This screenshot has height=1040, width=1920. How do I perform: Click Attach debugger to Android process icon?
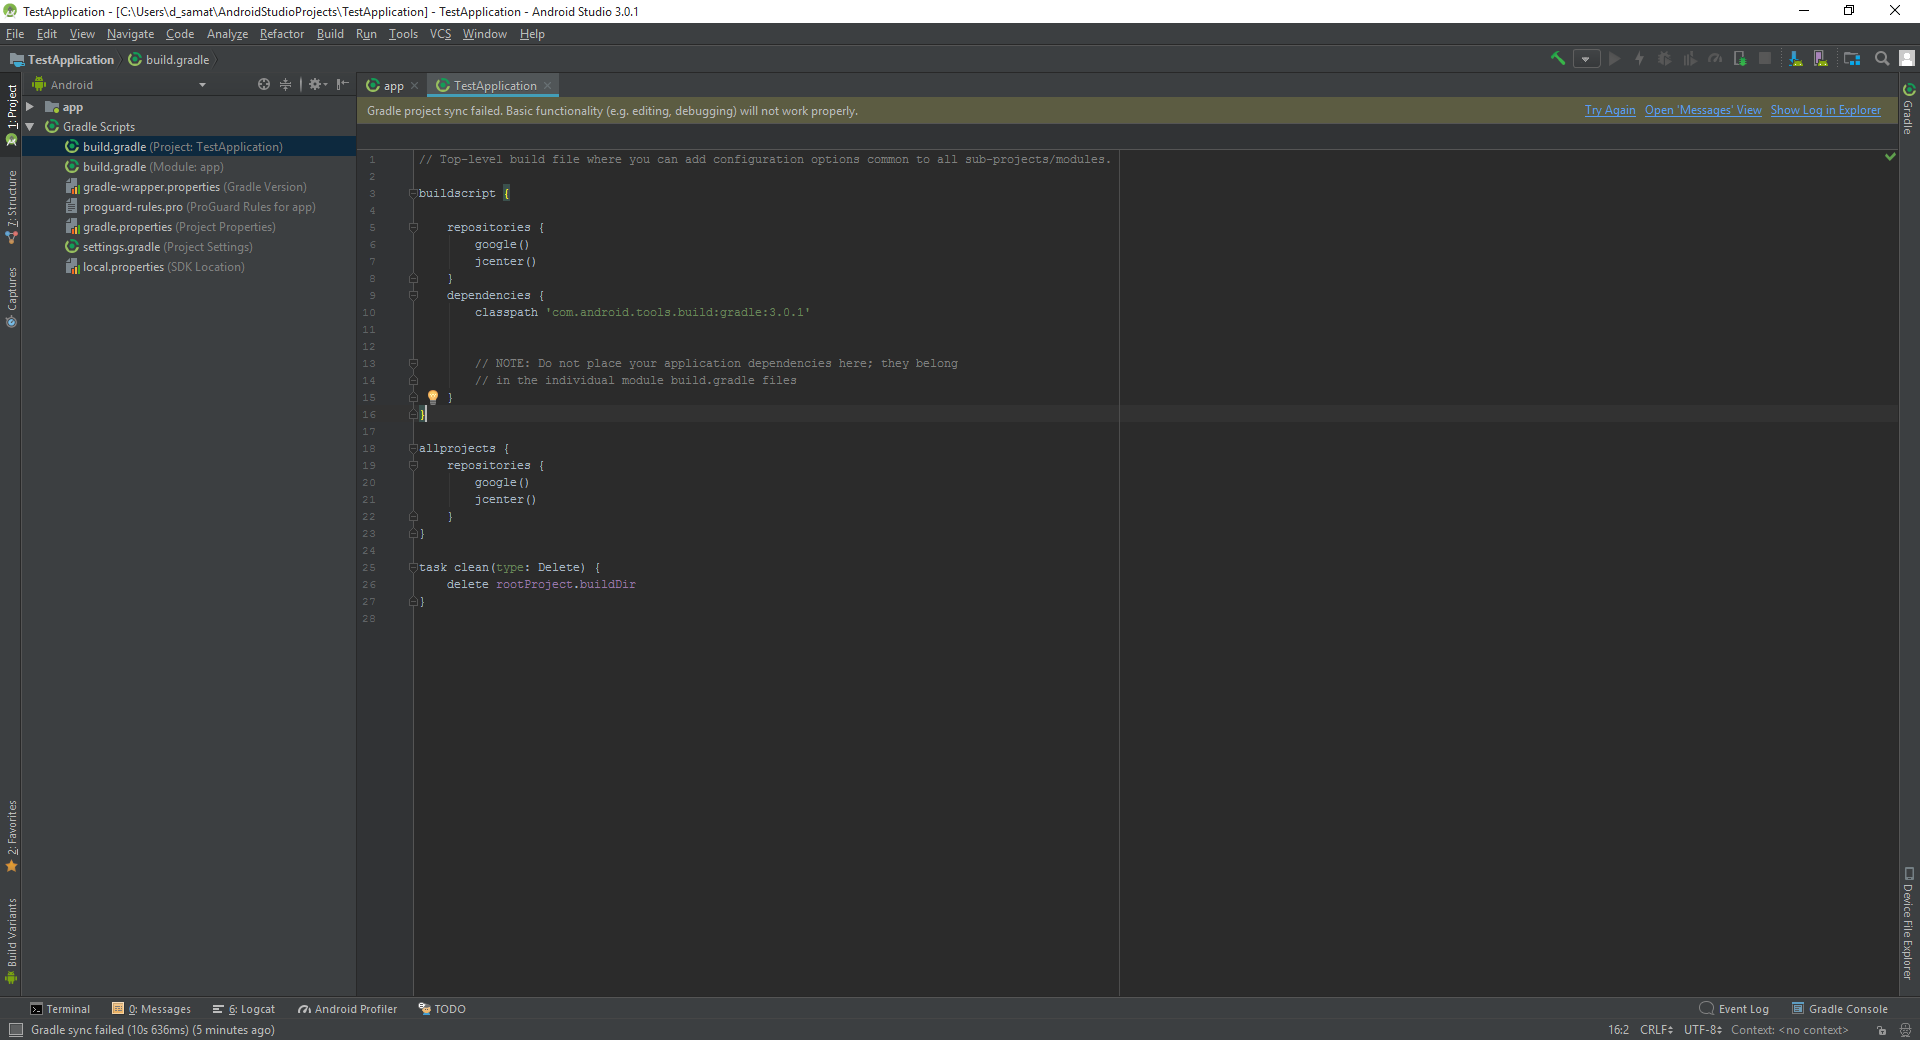tap(1740, 59)
